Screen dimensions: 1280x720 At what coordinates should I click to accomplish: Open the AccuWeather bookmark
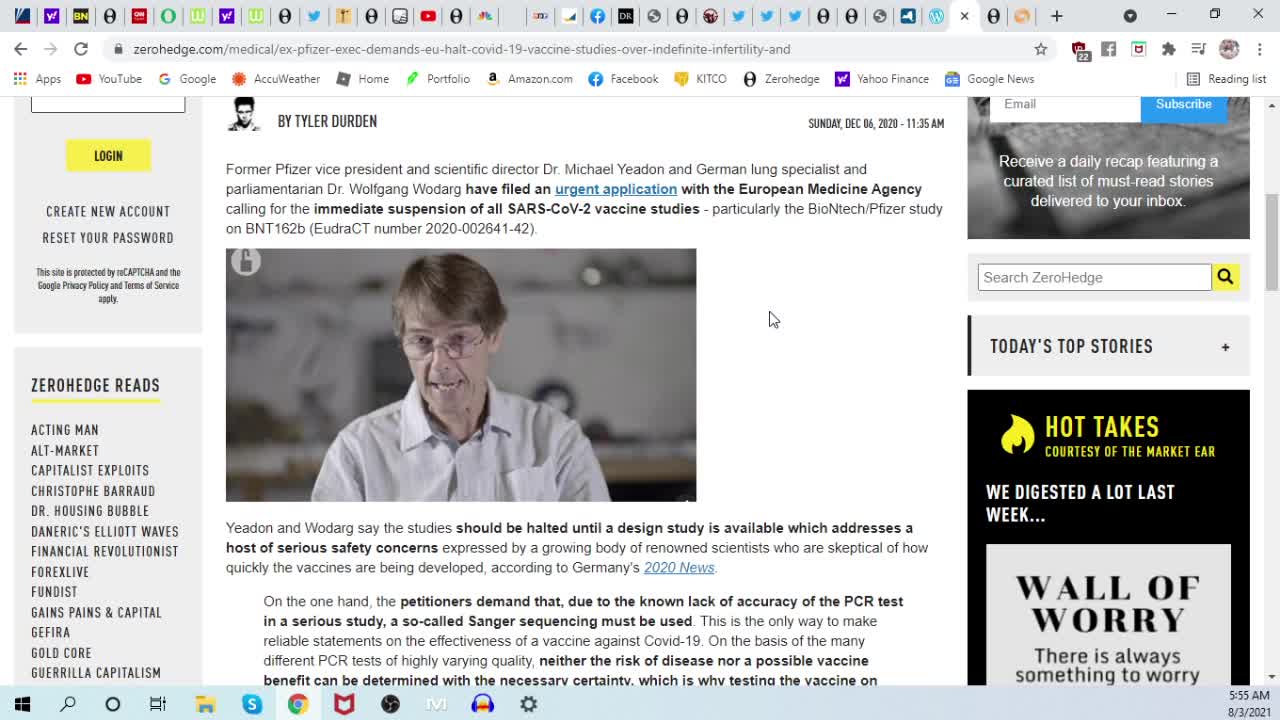click(275, 79)
